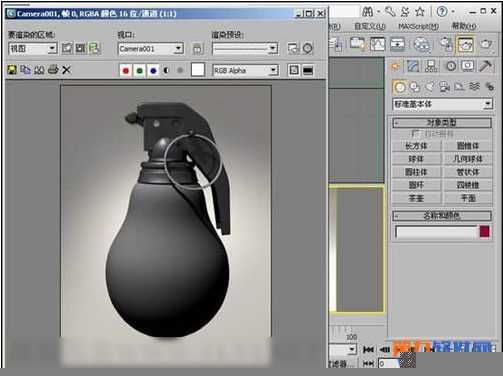Select the Lights category icon
Viewport: 503px width, 376px height.
tap(430, 87)
